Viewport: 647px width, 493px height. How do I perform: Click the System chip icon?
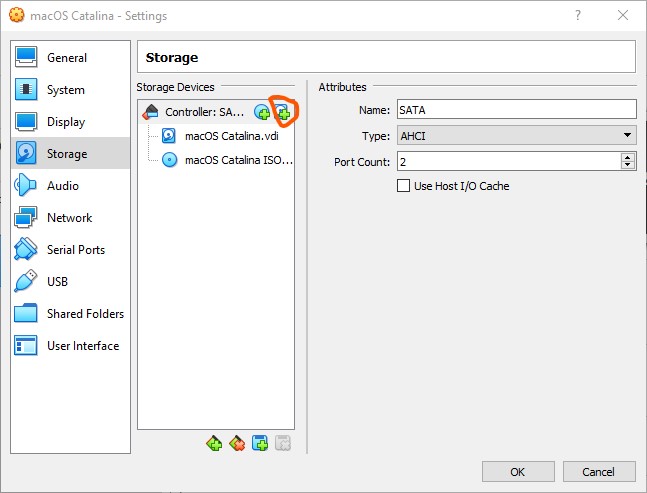point(26,89)
